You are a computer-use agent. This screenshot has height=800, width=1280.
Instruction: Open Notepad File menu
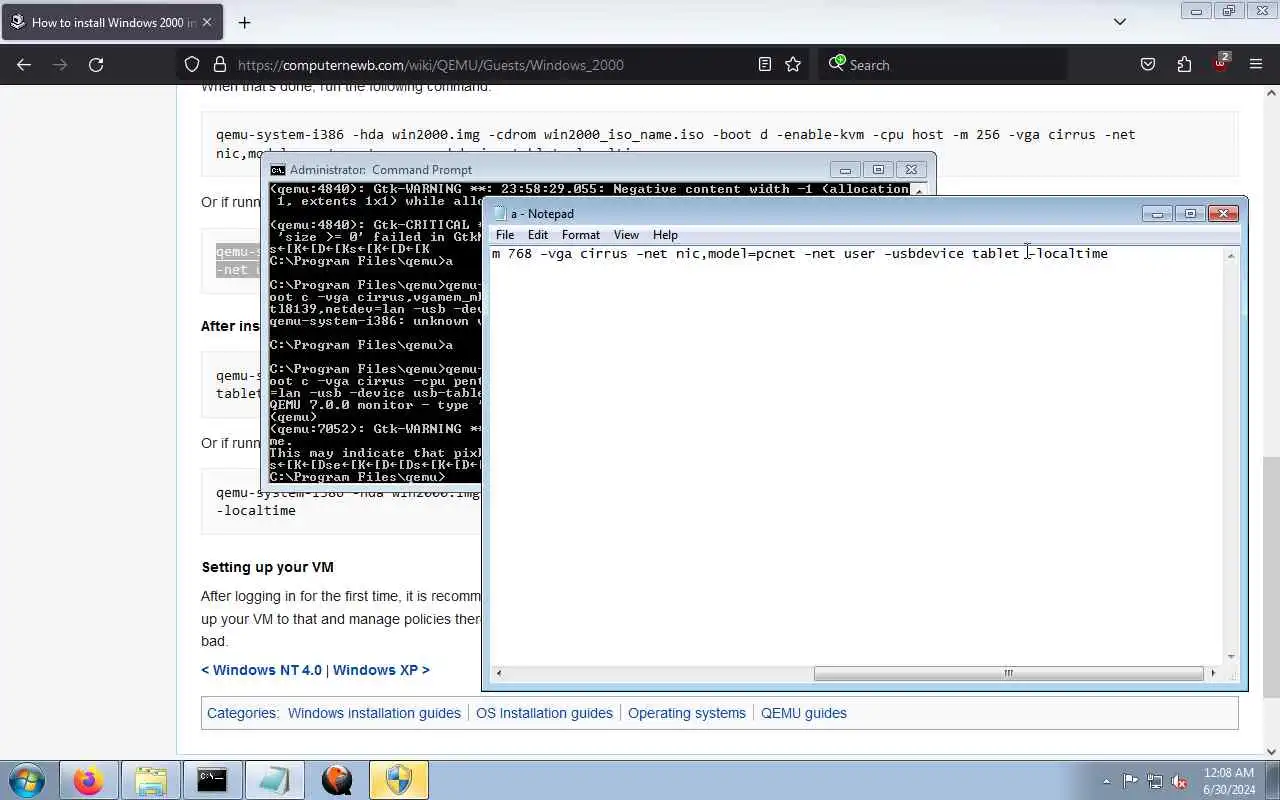[505, 235]
